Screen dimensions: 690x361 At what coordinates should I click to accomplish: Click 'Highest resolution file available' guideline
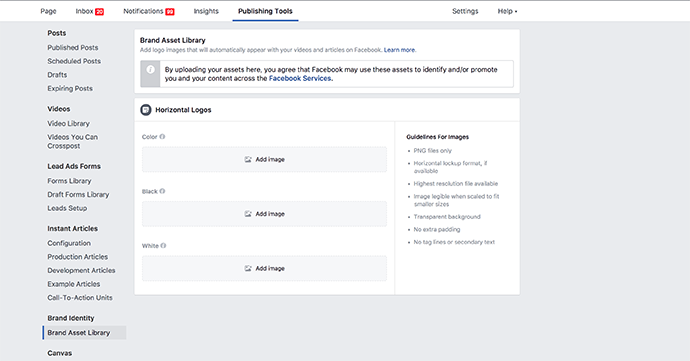456,184
